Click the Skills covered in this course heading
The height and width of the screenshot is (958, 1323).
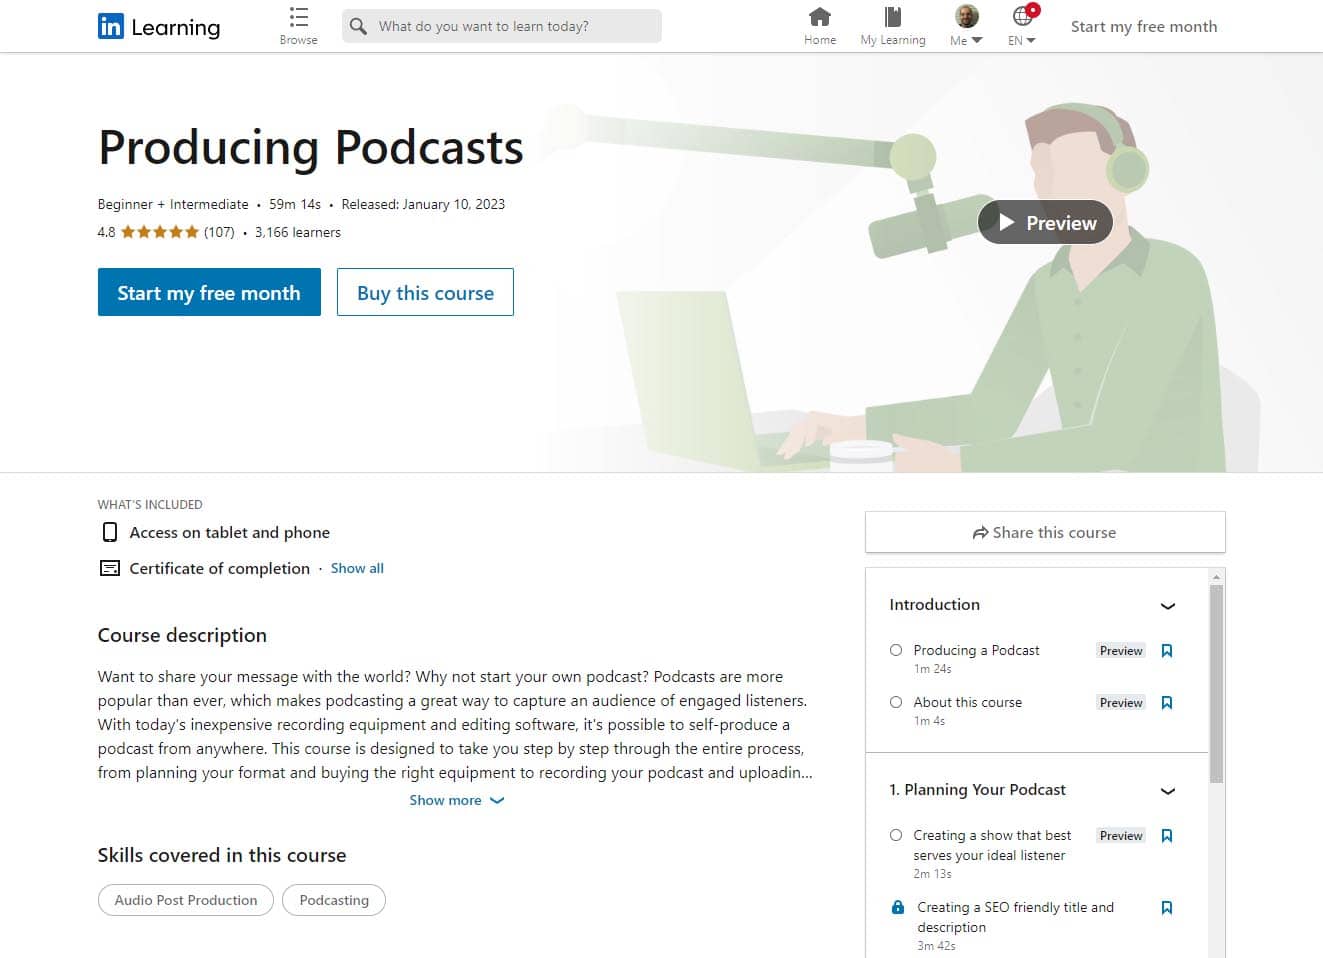coord(222,855)
